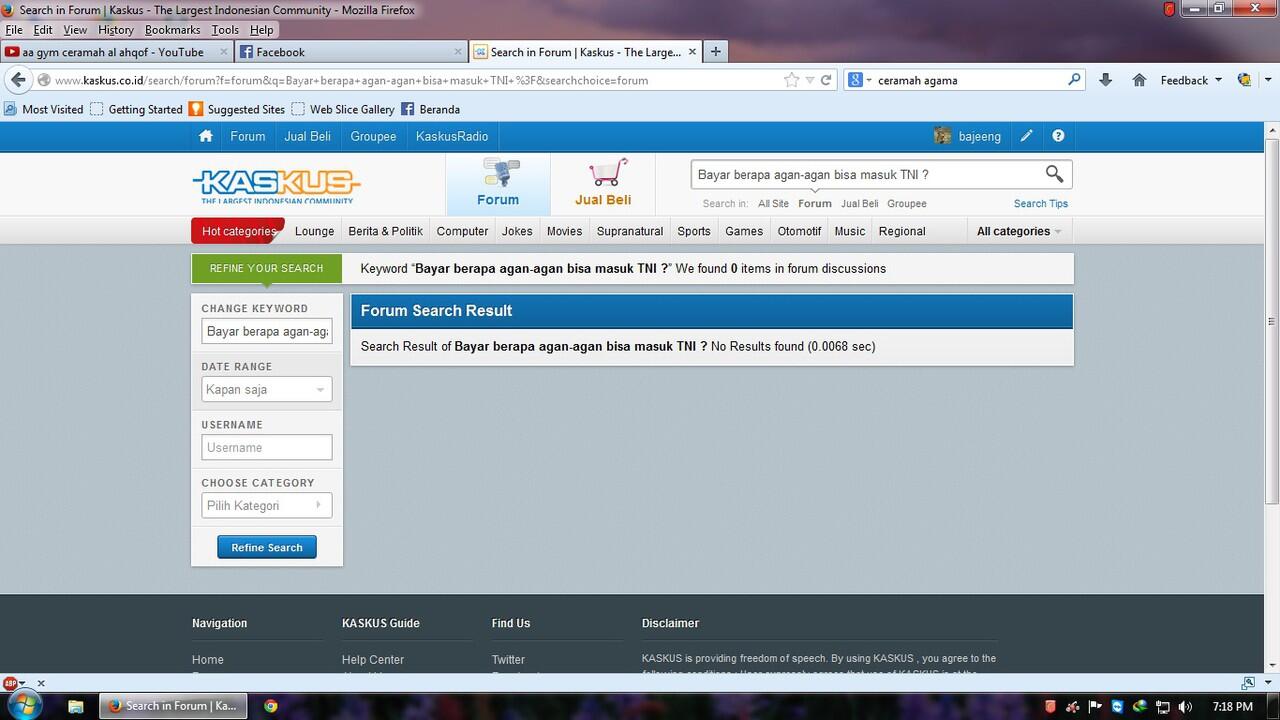The height and width of the screenshot is (720, 1280).
Task: Open the Web Slice Gallery bookmark
Action: click(x=342, y=109)
